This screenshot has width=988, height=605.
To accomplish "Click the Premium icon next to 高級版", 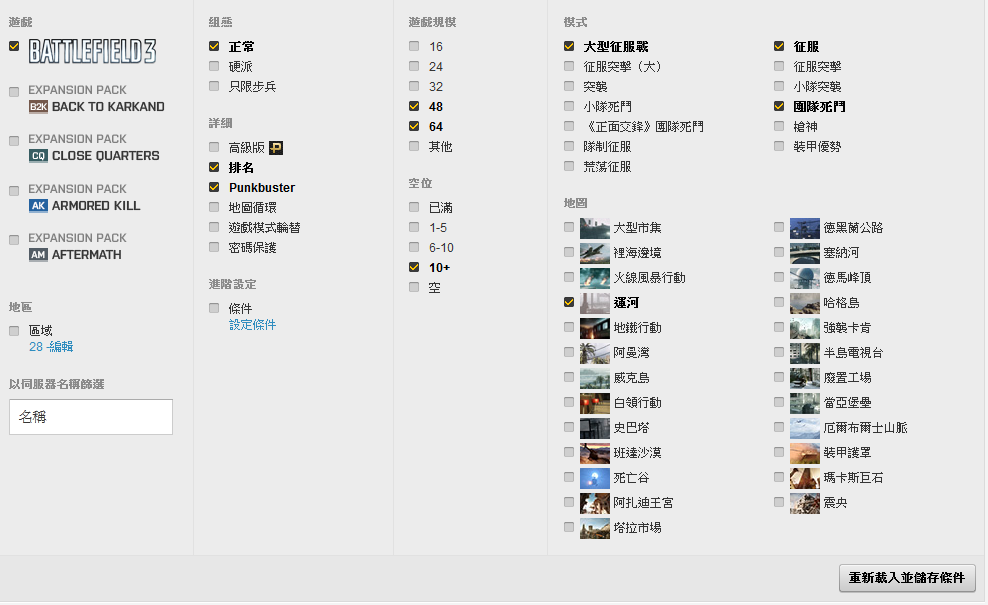I will point(276,148).
